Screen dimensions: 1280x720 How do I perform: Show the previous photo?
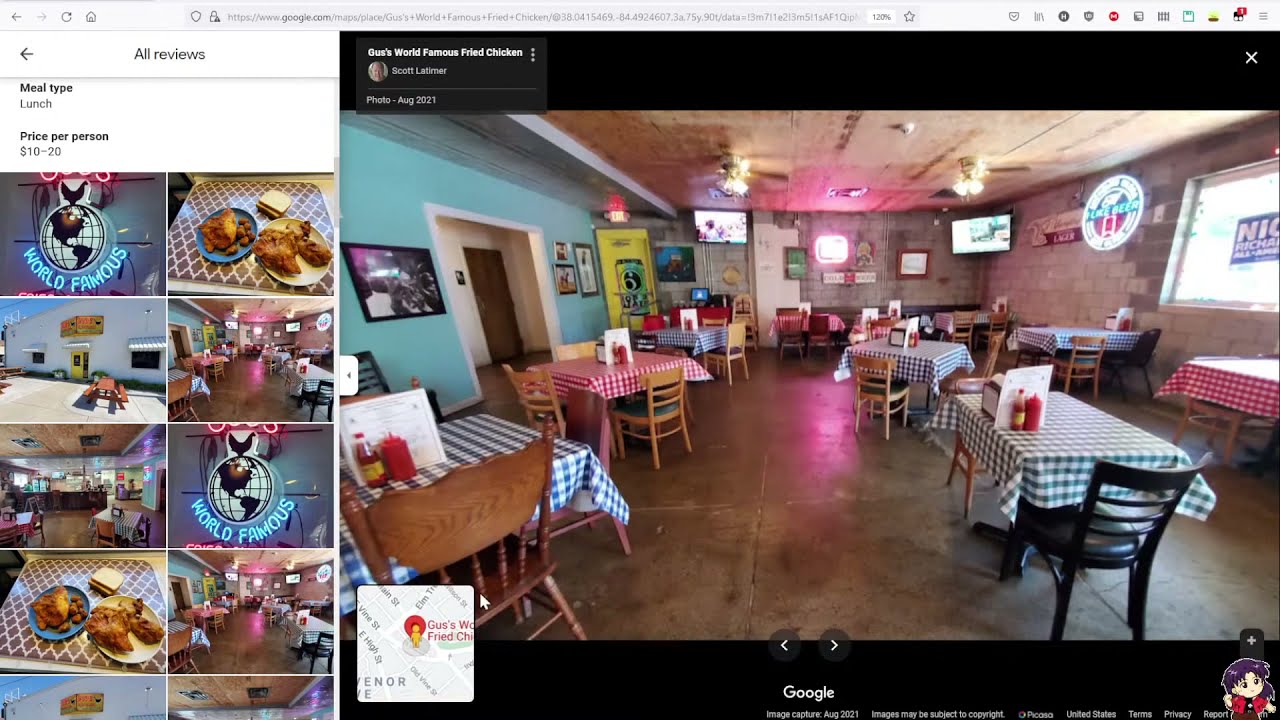784,645
